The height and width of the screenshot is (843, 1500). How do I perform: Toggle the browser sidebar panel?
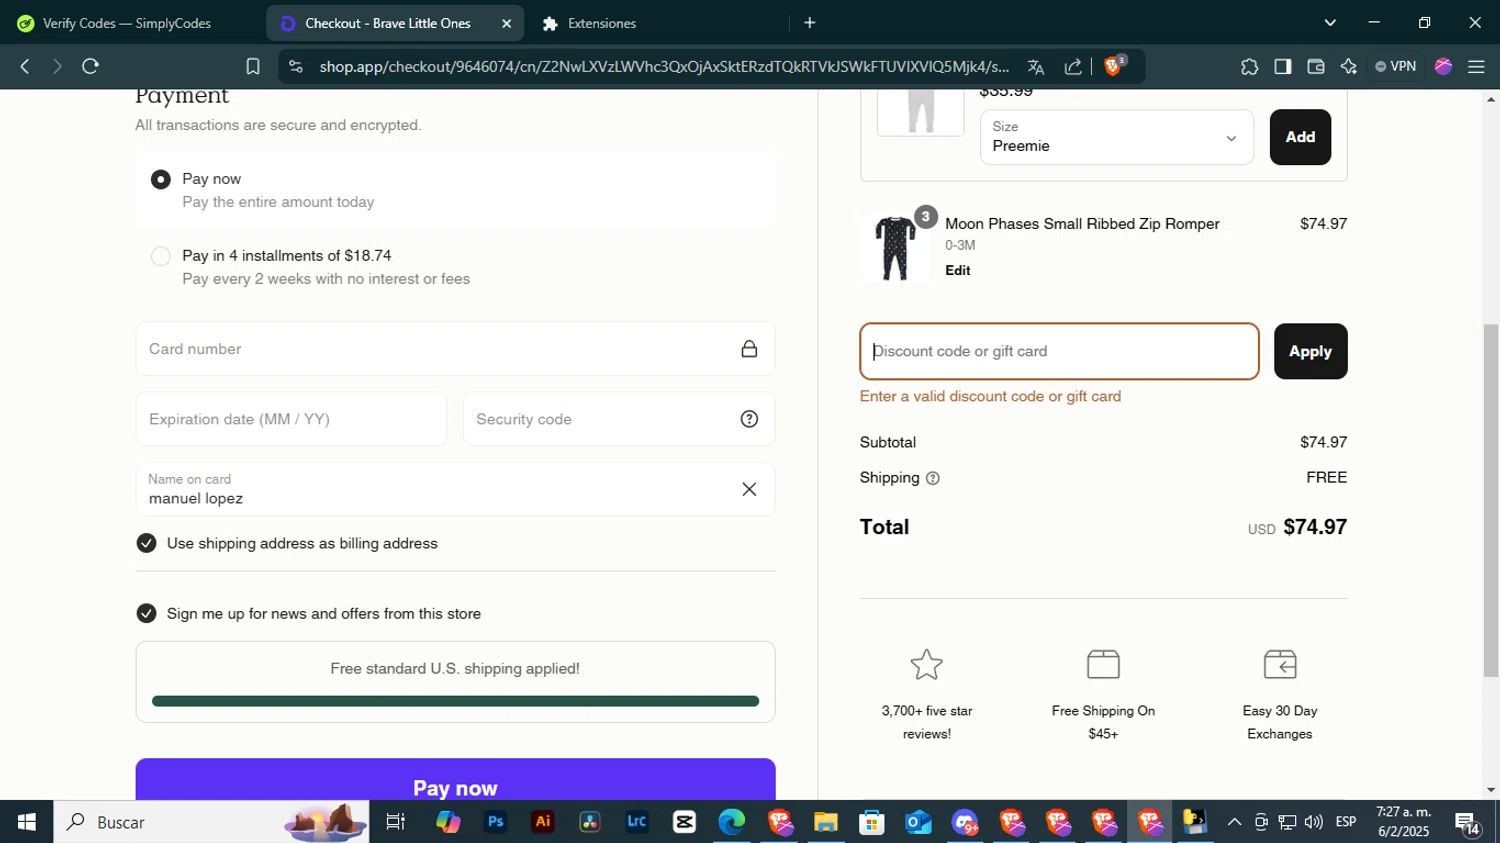pyautogui.click(x=1283, y=66)
